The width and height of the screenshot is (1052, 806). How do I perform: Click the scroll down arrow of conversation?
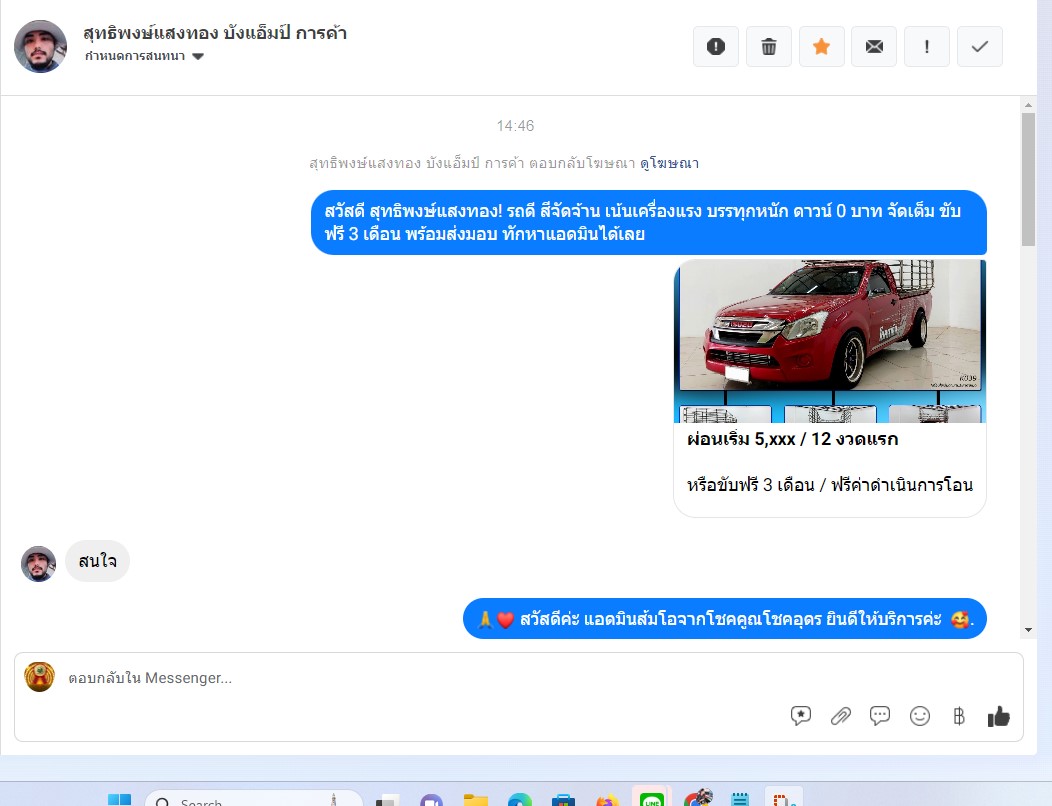tap(1028, 630)
